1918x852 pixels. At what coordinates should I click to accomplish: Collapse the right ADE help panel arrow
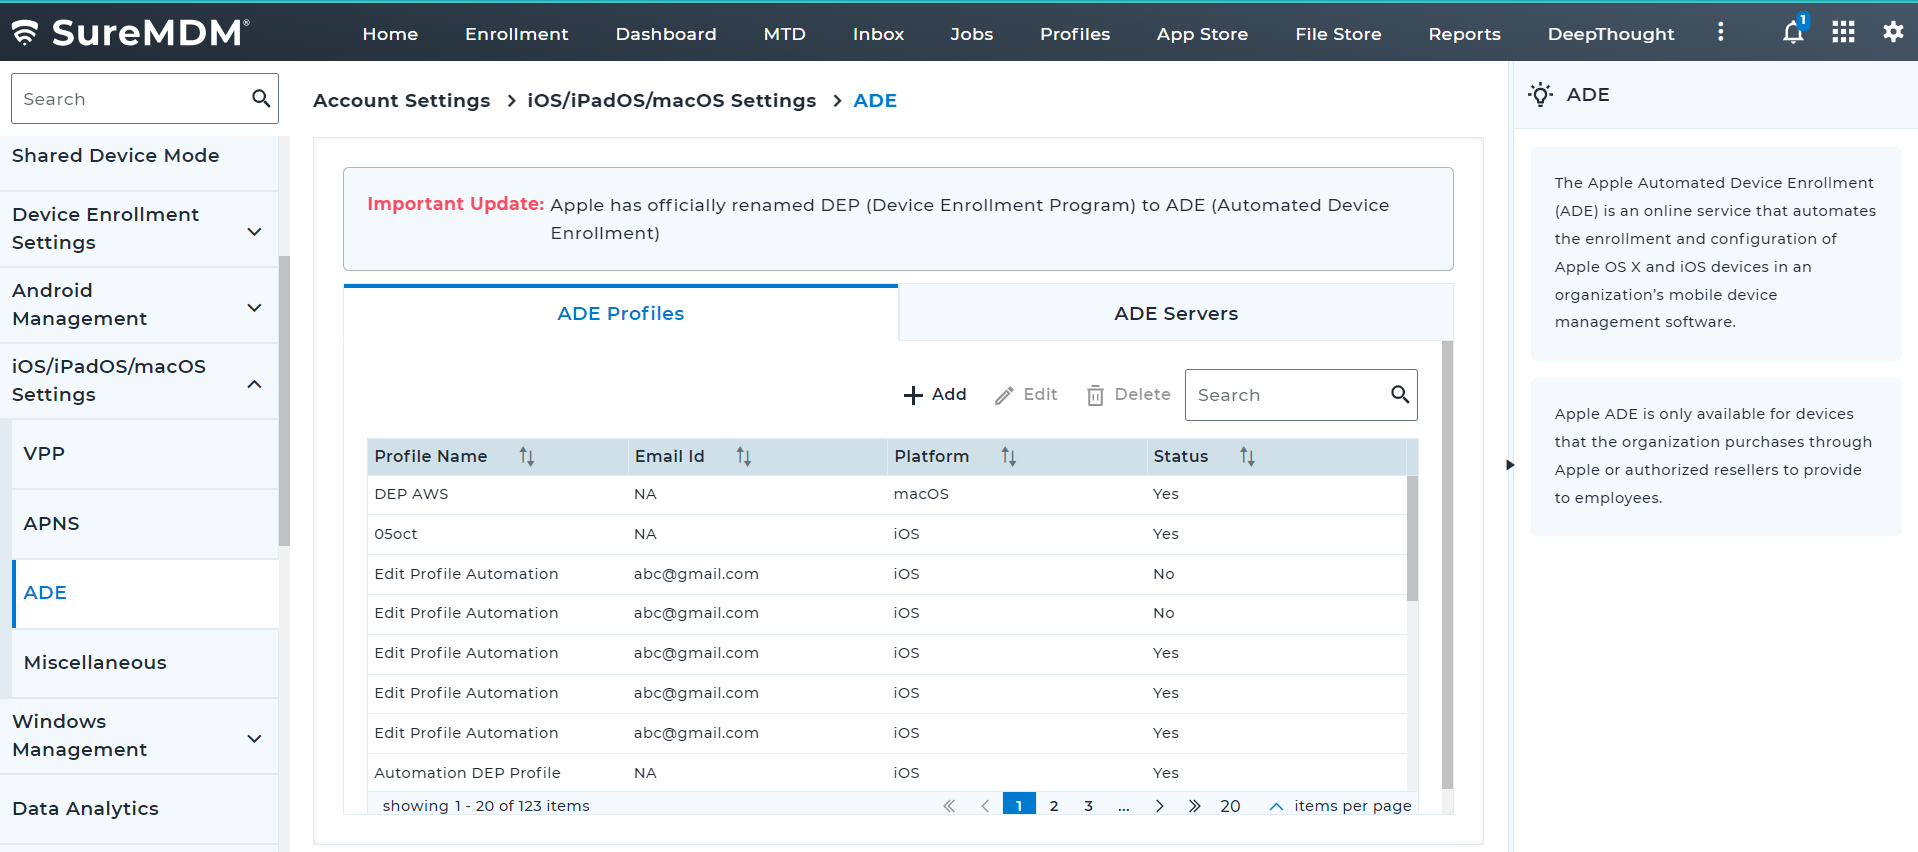[x=1510, y=465]
